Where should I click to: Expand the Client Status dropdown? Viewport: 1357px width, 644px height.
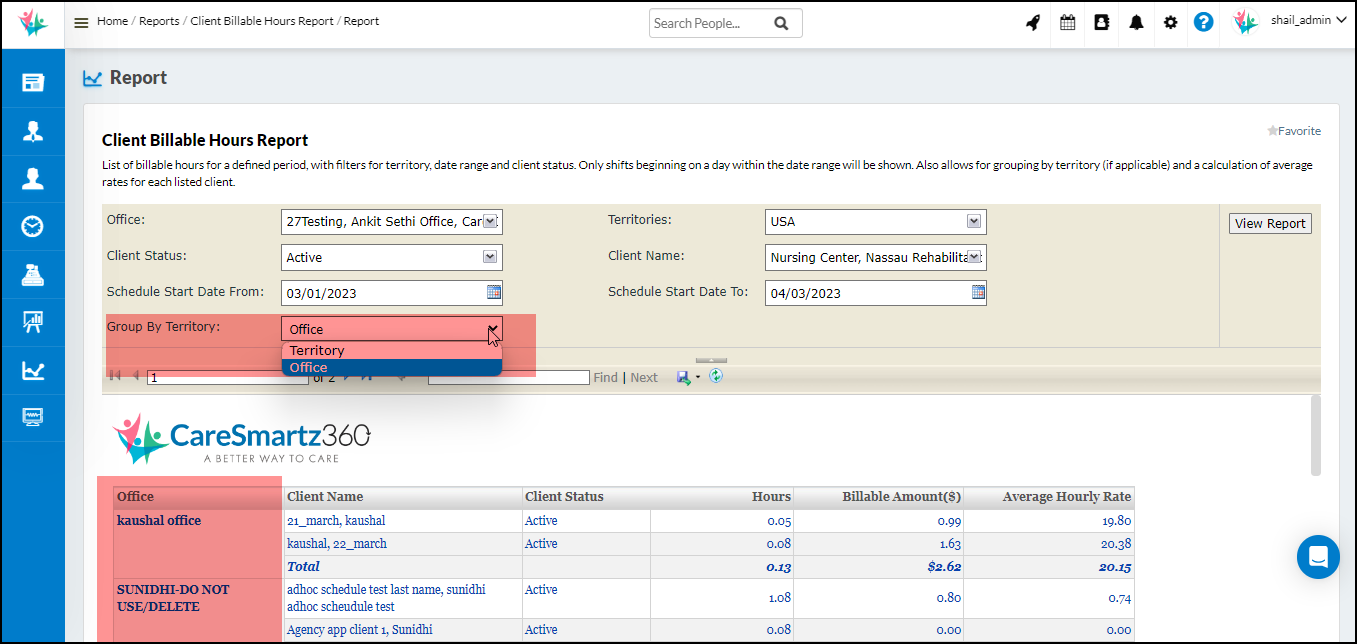[x=490, y=257]
